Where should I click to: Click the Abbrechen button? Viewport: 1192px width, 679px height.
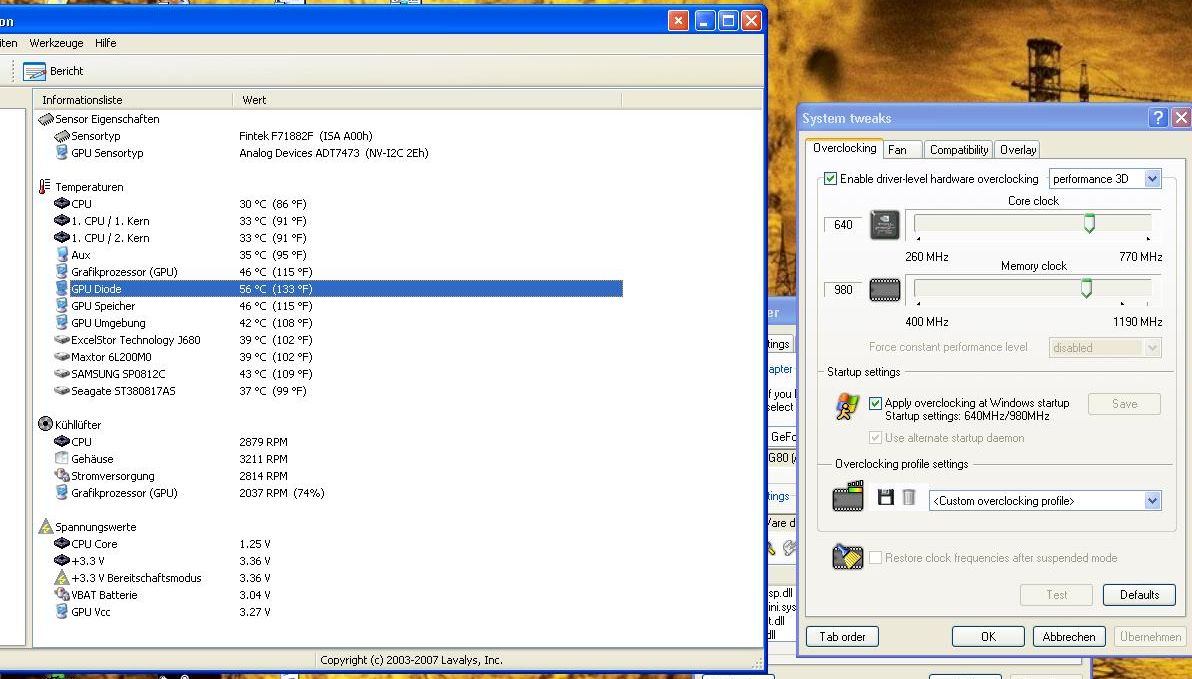[x=1068, y=636]
